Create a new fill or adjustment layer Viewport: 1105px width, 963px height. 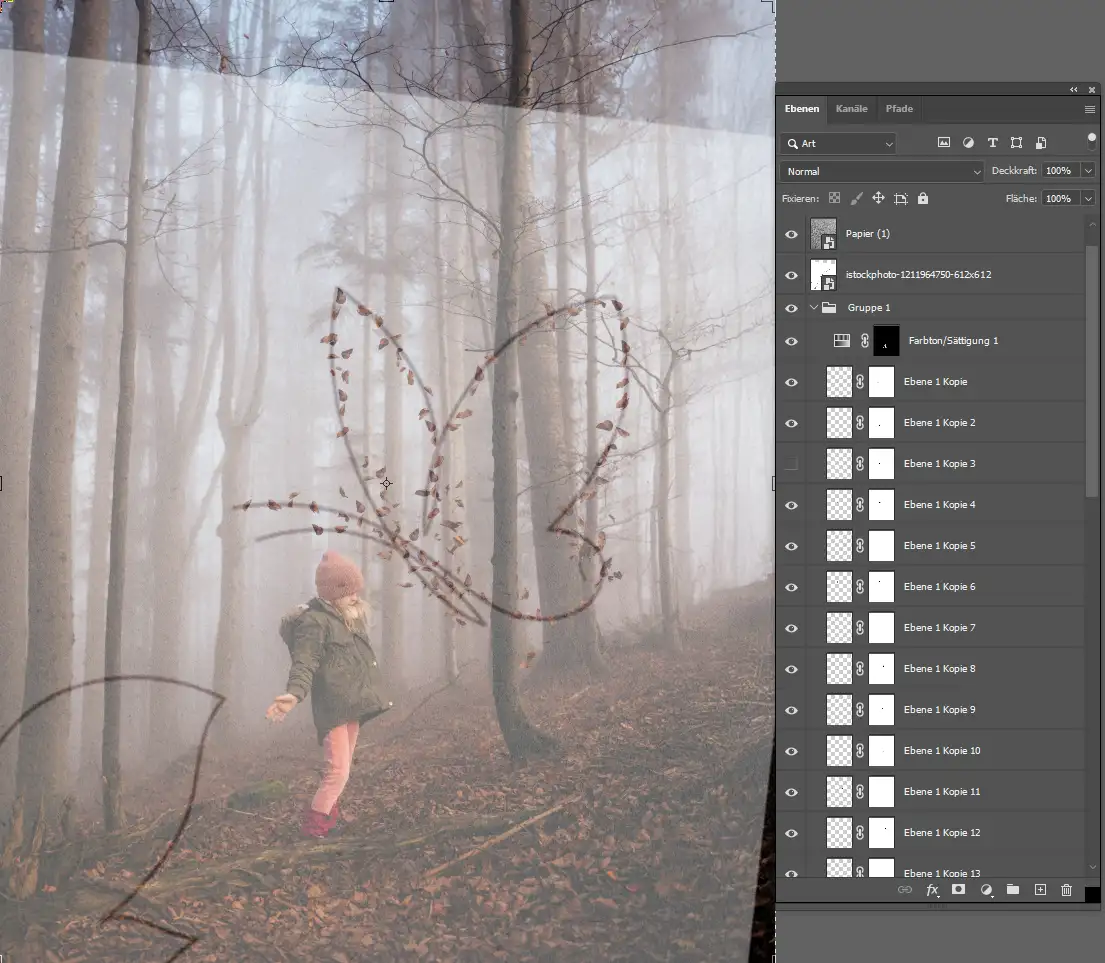pos(987,890)
